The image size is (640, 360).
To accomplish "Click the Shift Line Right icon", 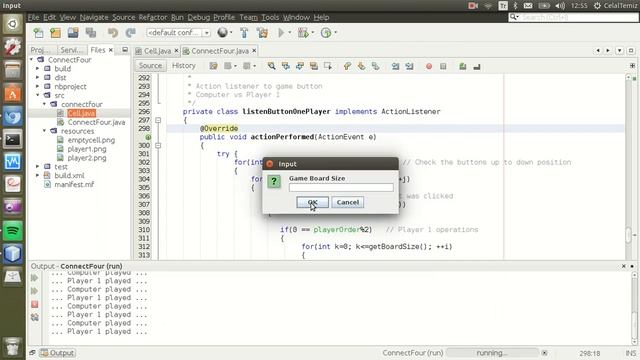I will point(409,66).
